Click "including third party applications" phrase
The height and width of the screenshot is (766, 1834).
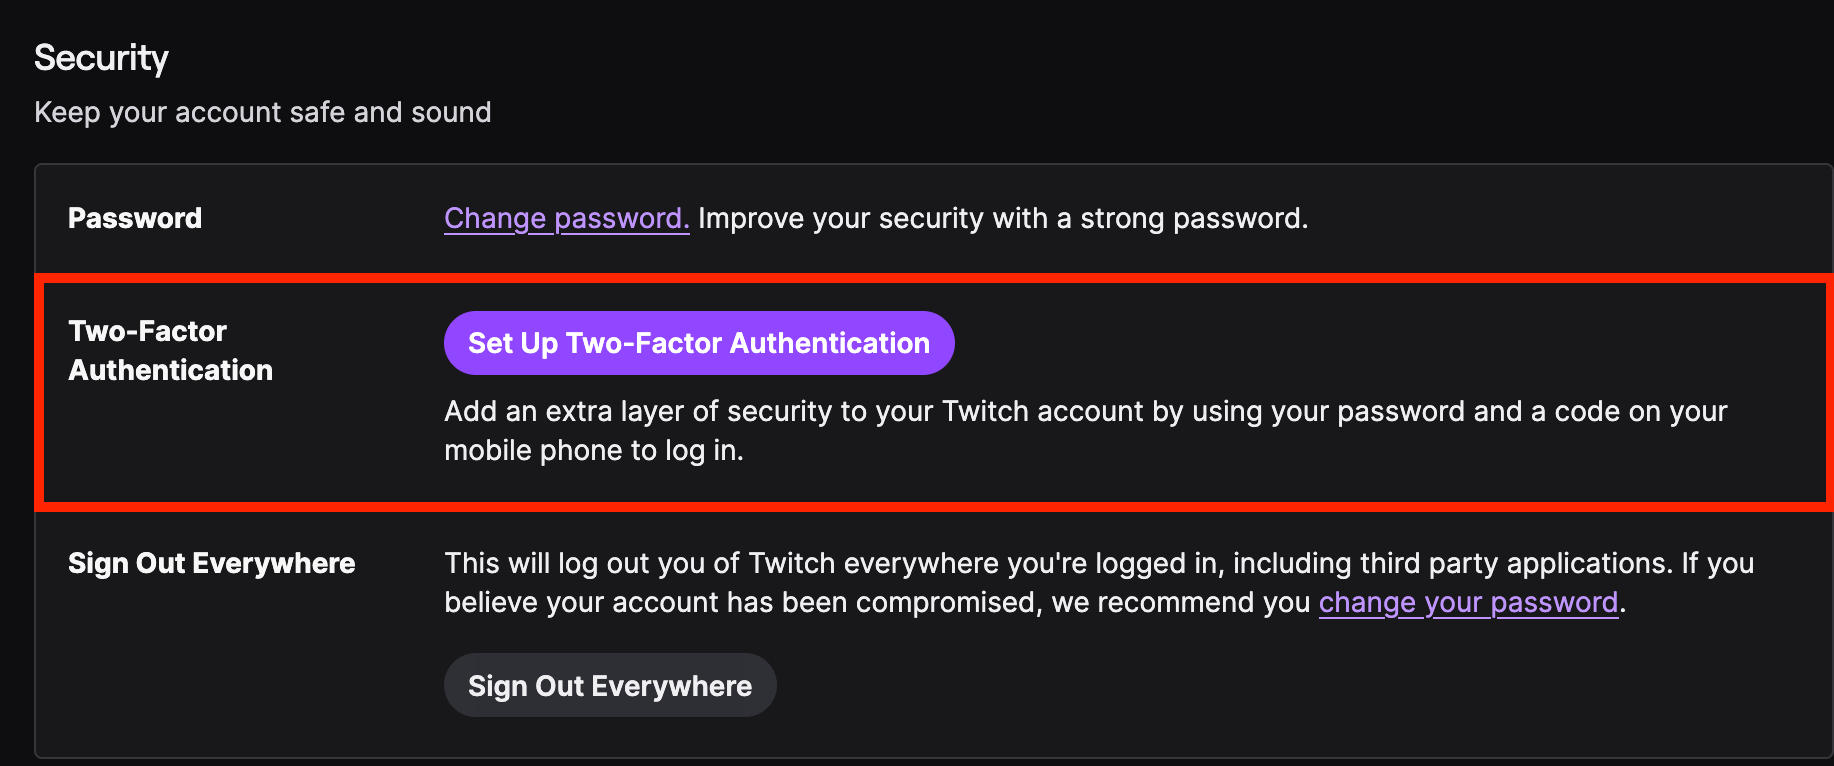pos(1451,563)
